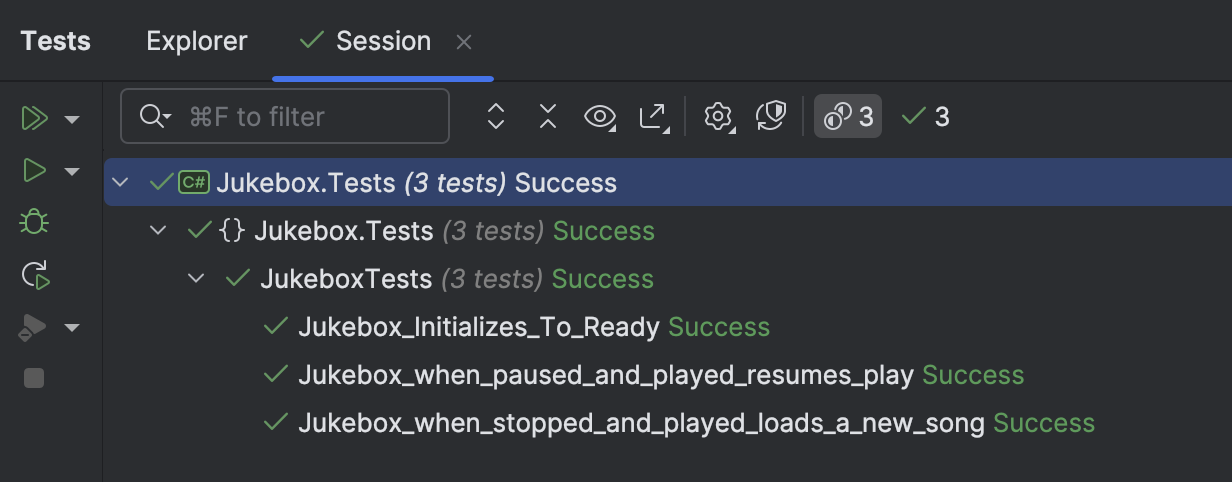Open the Run All Tests dropdown arrow
The image size is (1232, 482).
[x=72, y=120]
